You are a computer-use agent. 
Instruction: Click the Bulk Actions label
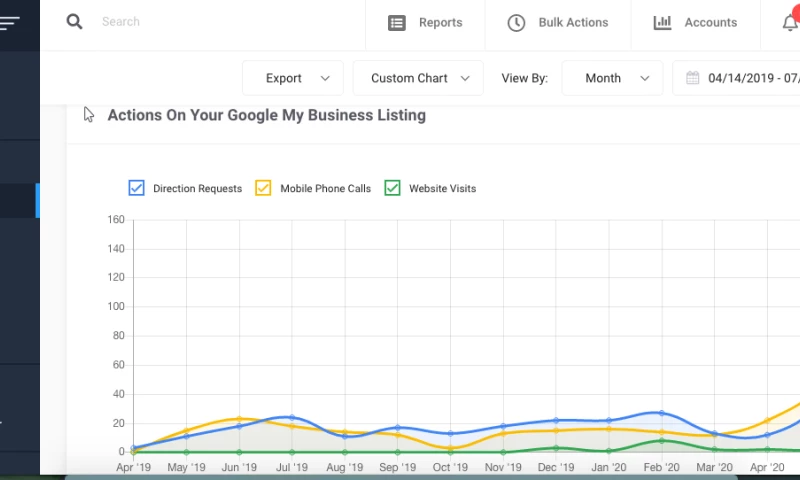[573, 23]
